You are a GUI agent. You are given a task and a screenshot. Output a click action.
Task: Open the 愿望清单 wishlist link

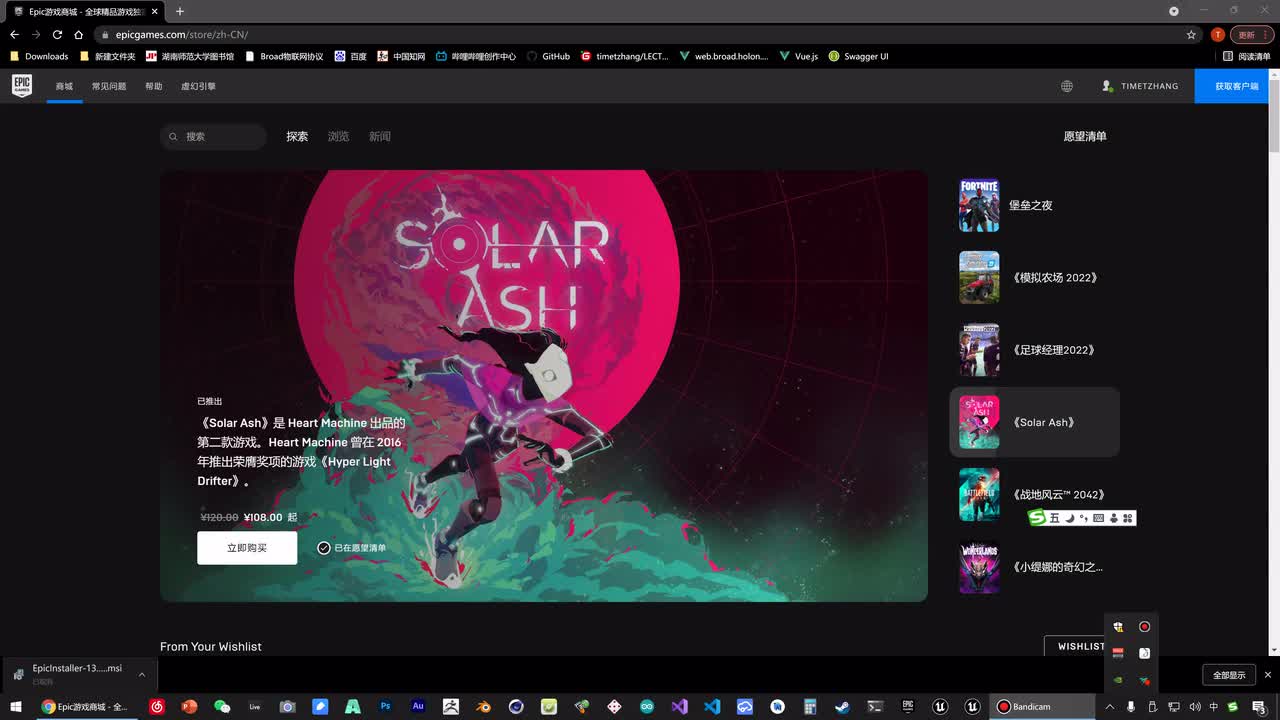pos(1085,136)
